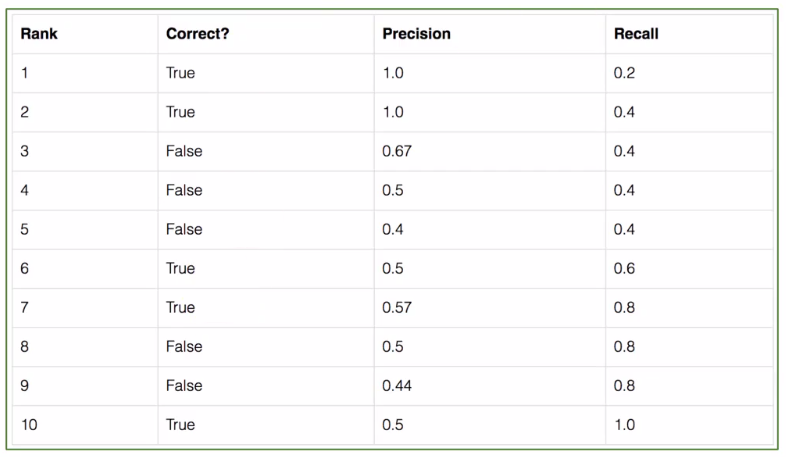This screenshot has height=457, width=786.
Task: Select the precision value 0.67
Action: click(397, 151)
